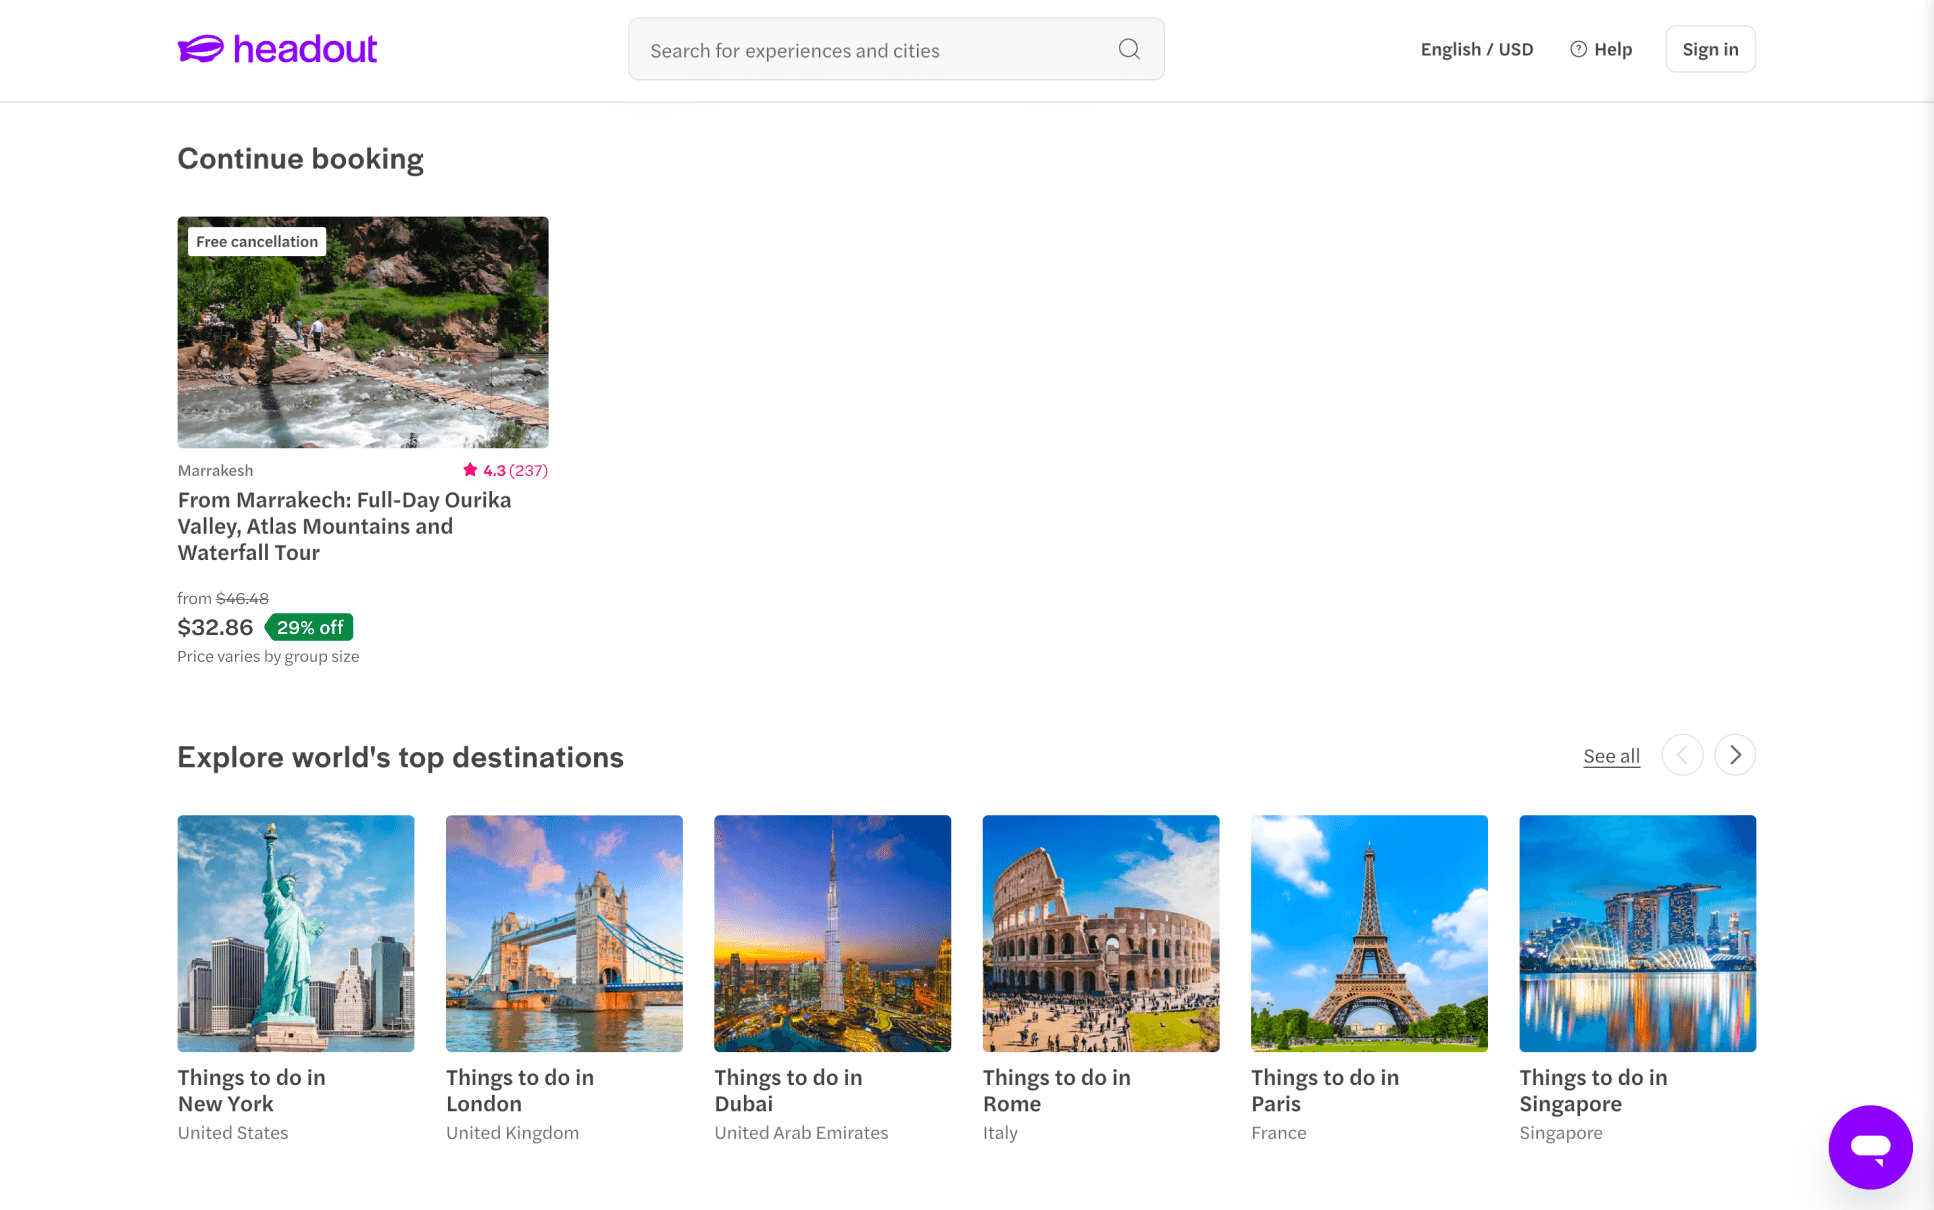Open Things to do in Singapore link

[1592, 1090]
